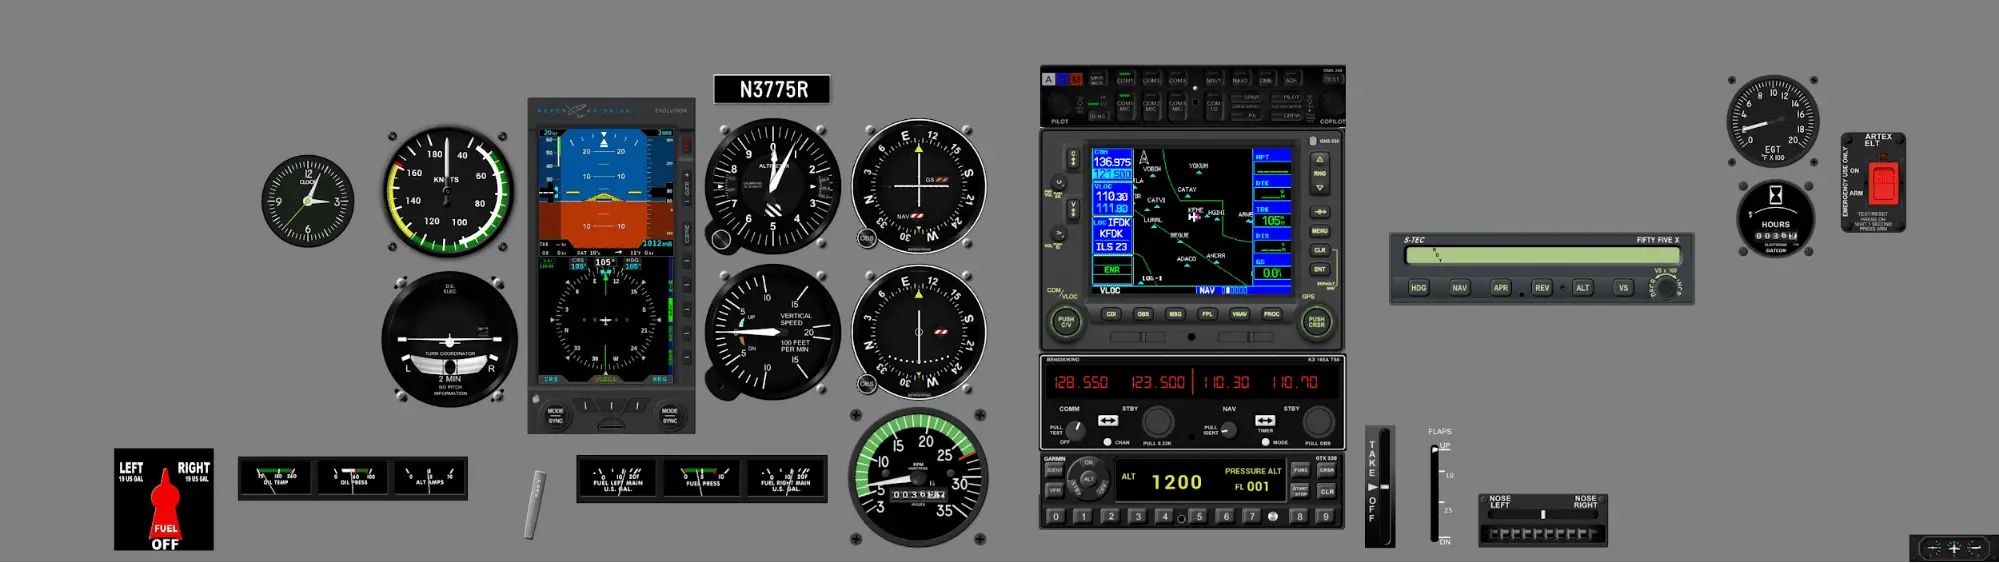Screen dimensions: 1999x563
Task: Click the OBS knob on upper CDI
Action: tap(866, 238)
